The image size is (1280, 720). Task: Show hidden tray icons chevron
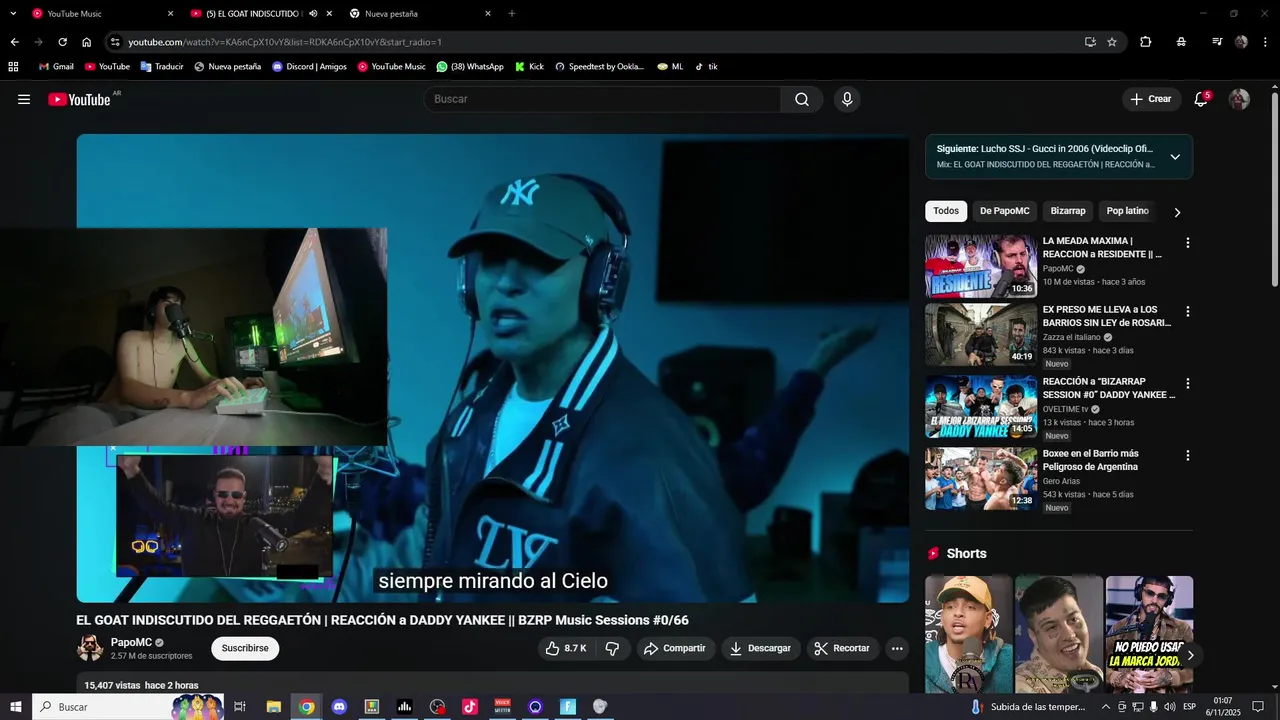(x=1106, y=707)
